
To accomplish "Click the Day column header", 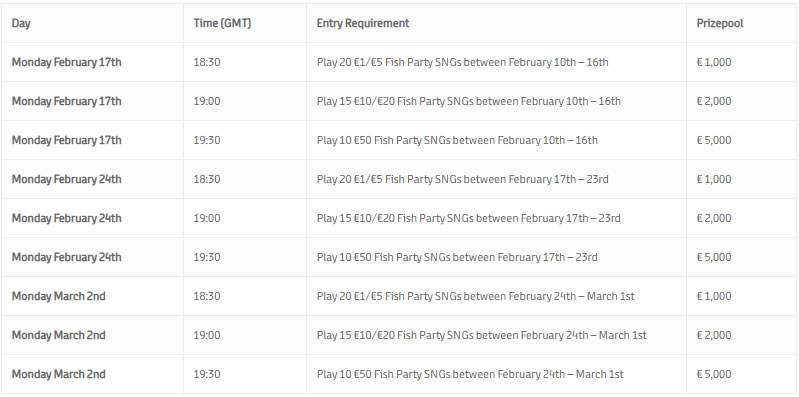I will 21,23.
